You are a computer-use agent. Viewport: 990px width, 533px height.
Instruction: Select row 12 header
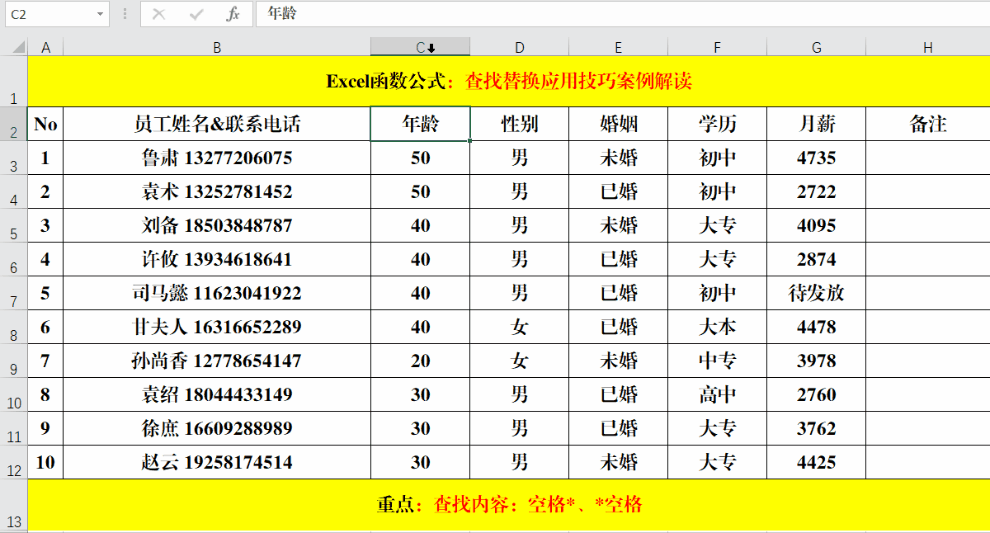click(13, 462)
